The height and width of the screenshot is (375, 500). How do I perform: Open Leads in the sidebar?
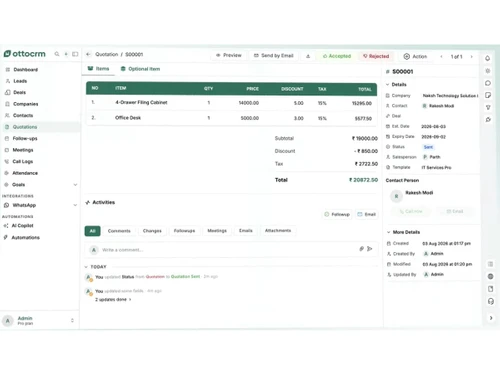tap(20, 81)
